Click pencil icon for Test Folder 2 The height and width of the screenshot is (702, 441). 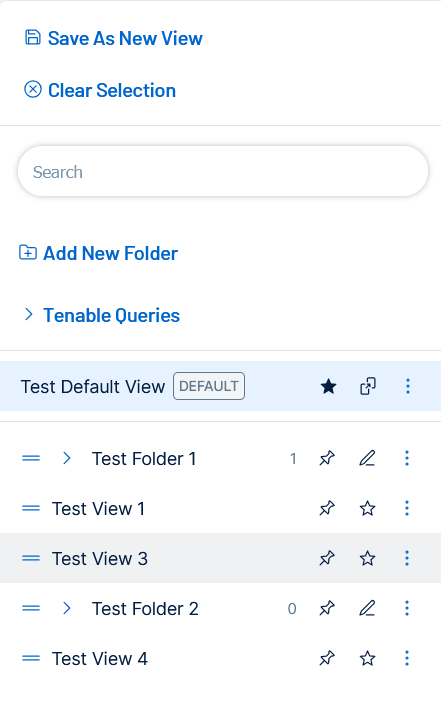(x=367, y=608)
